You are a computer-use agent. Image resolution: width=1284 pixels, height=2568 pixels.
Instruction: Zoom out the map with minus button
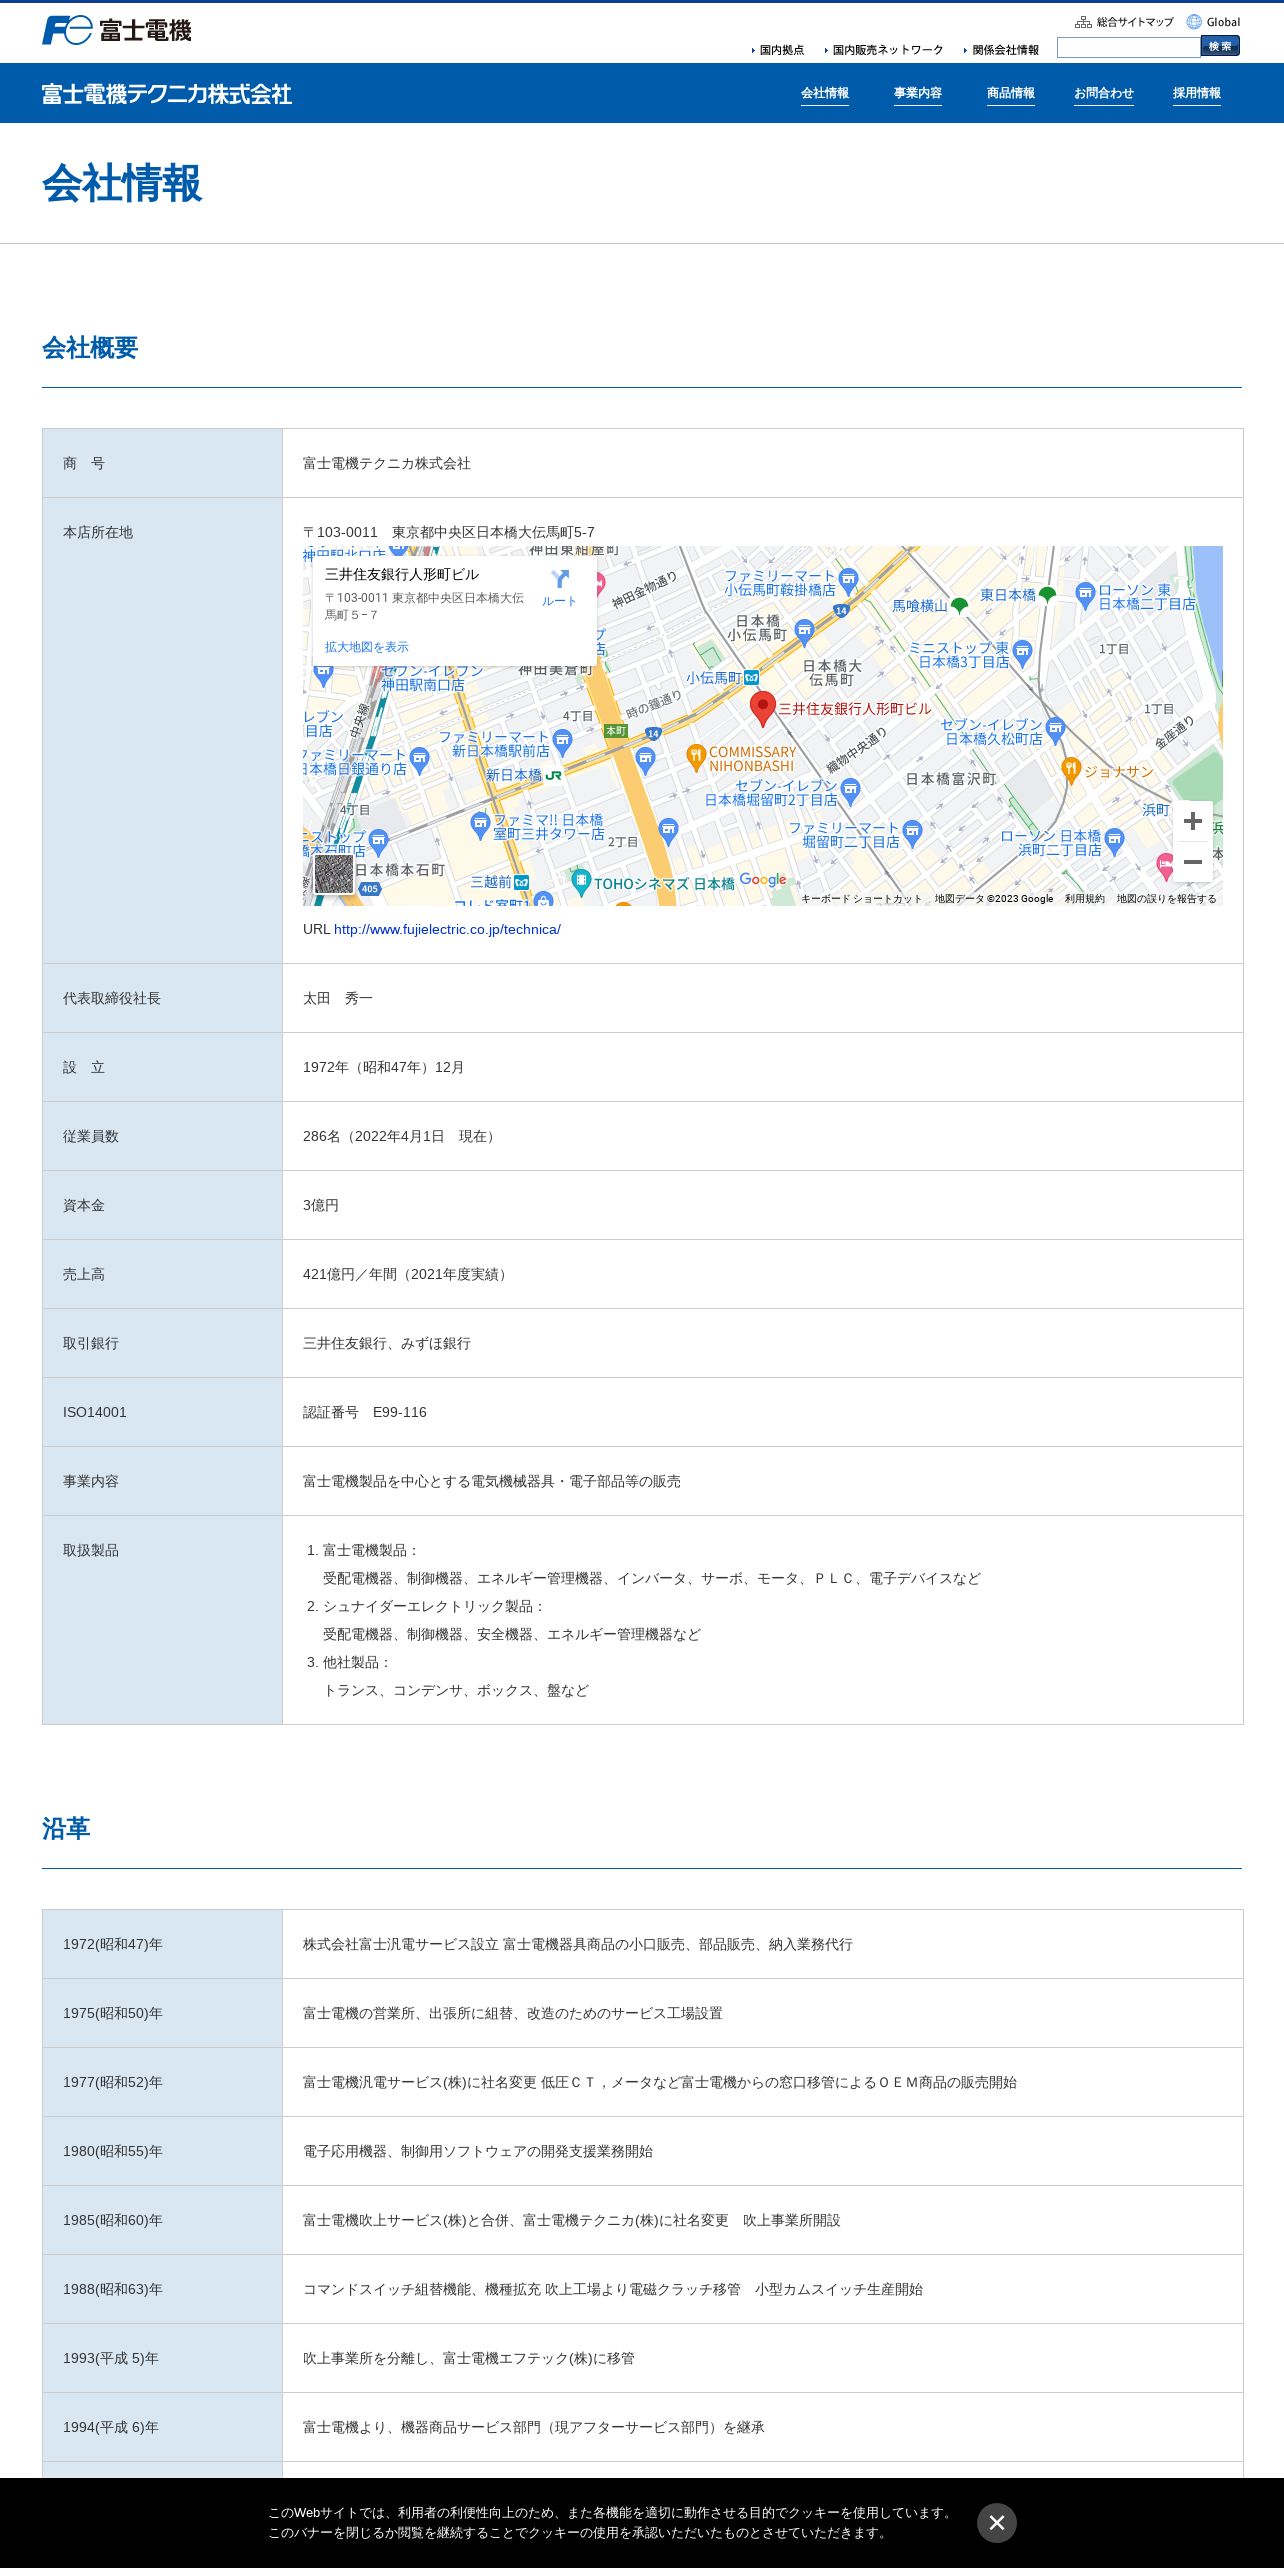pos(1193,862)
